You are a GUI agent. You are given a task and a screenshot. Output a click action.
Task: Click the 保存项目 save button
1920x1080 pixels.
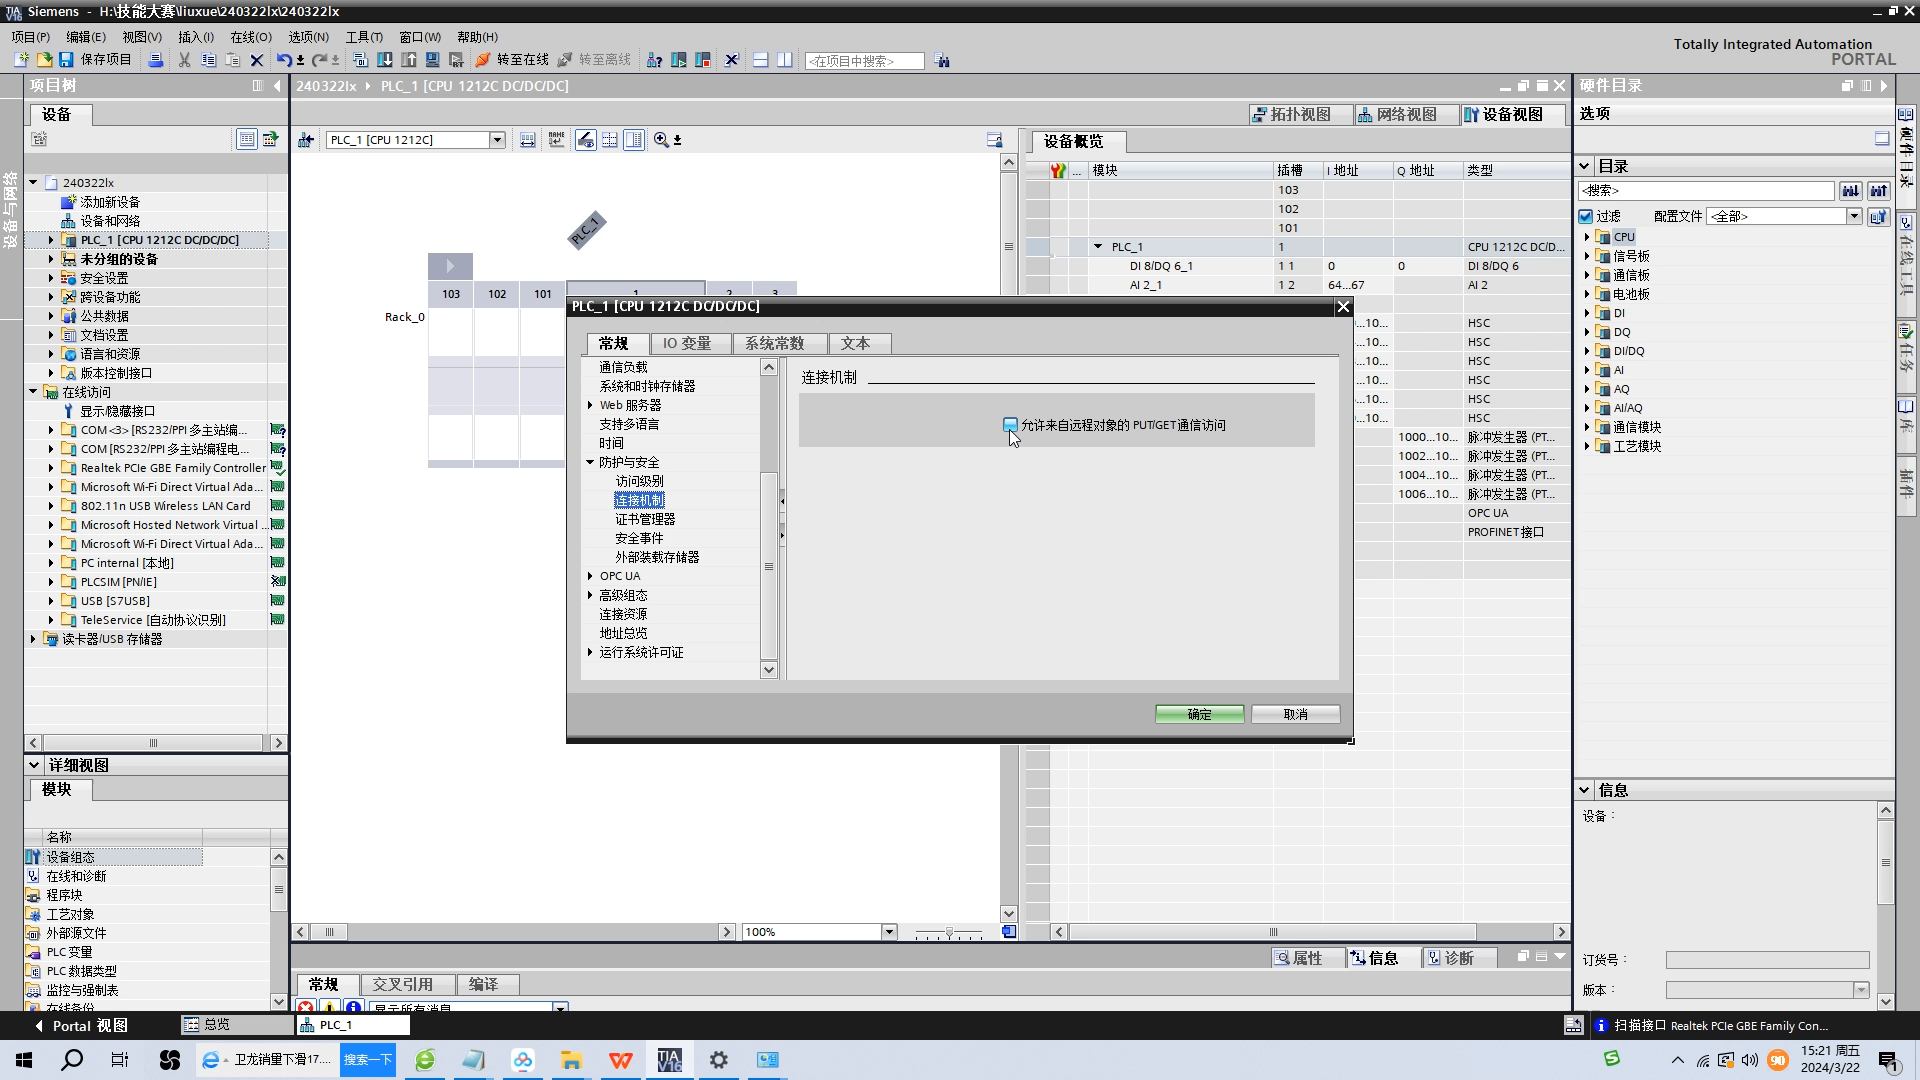(96, 60)
